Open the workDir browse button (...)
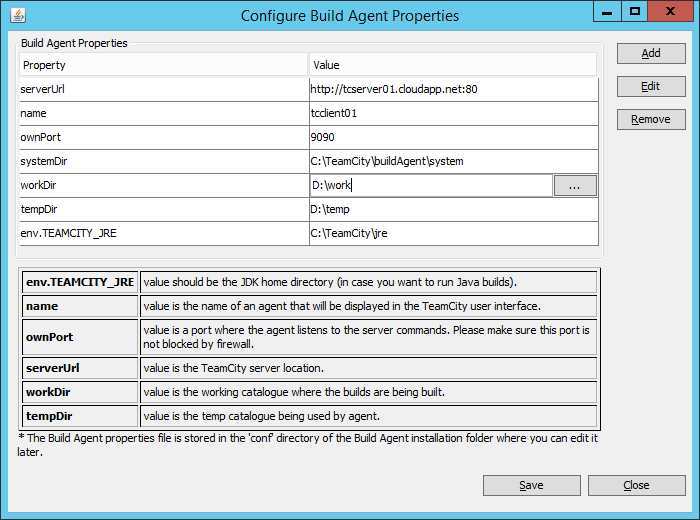The image size is (700, 520). click(575, 186)
